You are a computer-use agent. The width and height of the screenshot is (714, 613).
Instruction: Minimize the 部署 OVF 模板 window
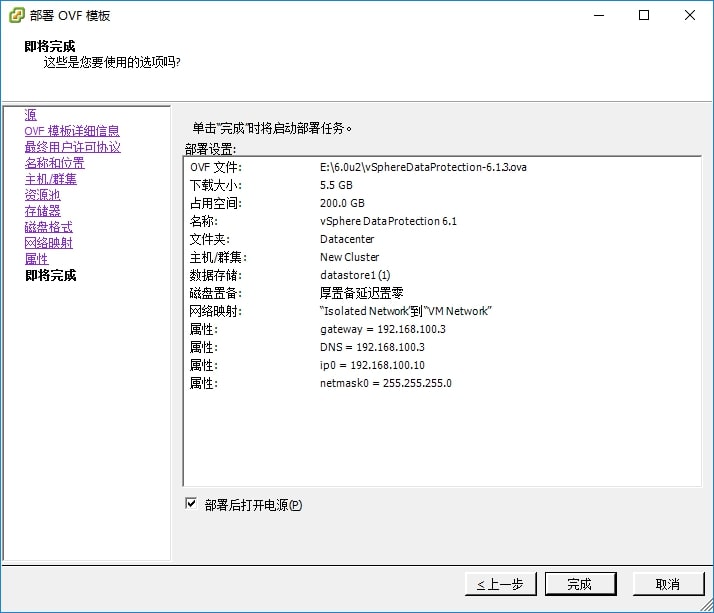click(599, 15)
